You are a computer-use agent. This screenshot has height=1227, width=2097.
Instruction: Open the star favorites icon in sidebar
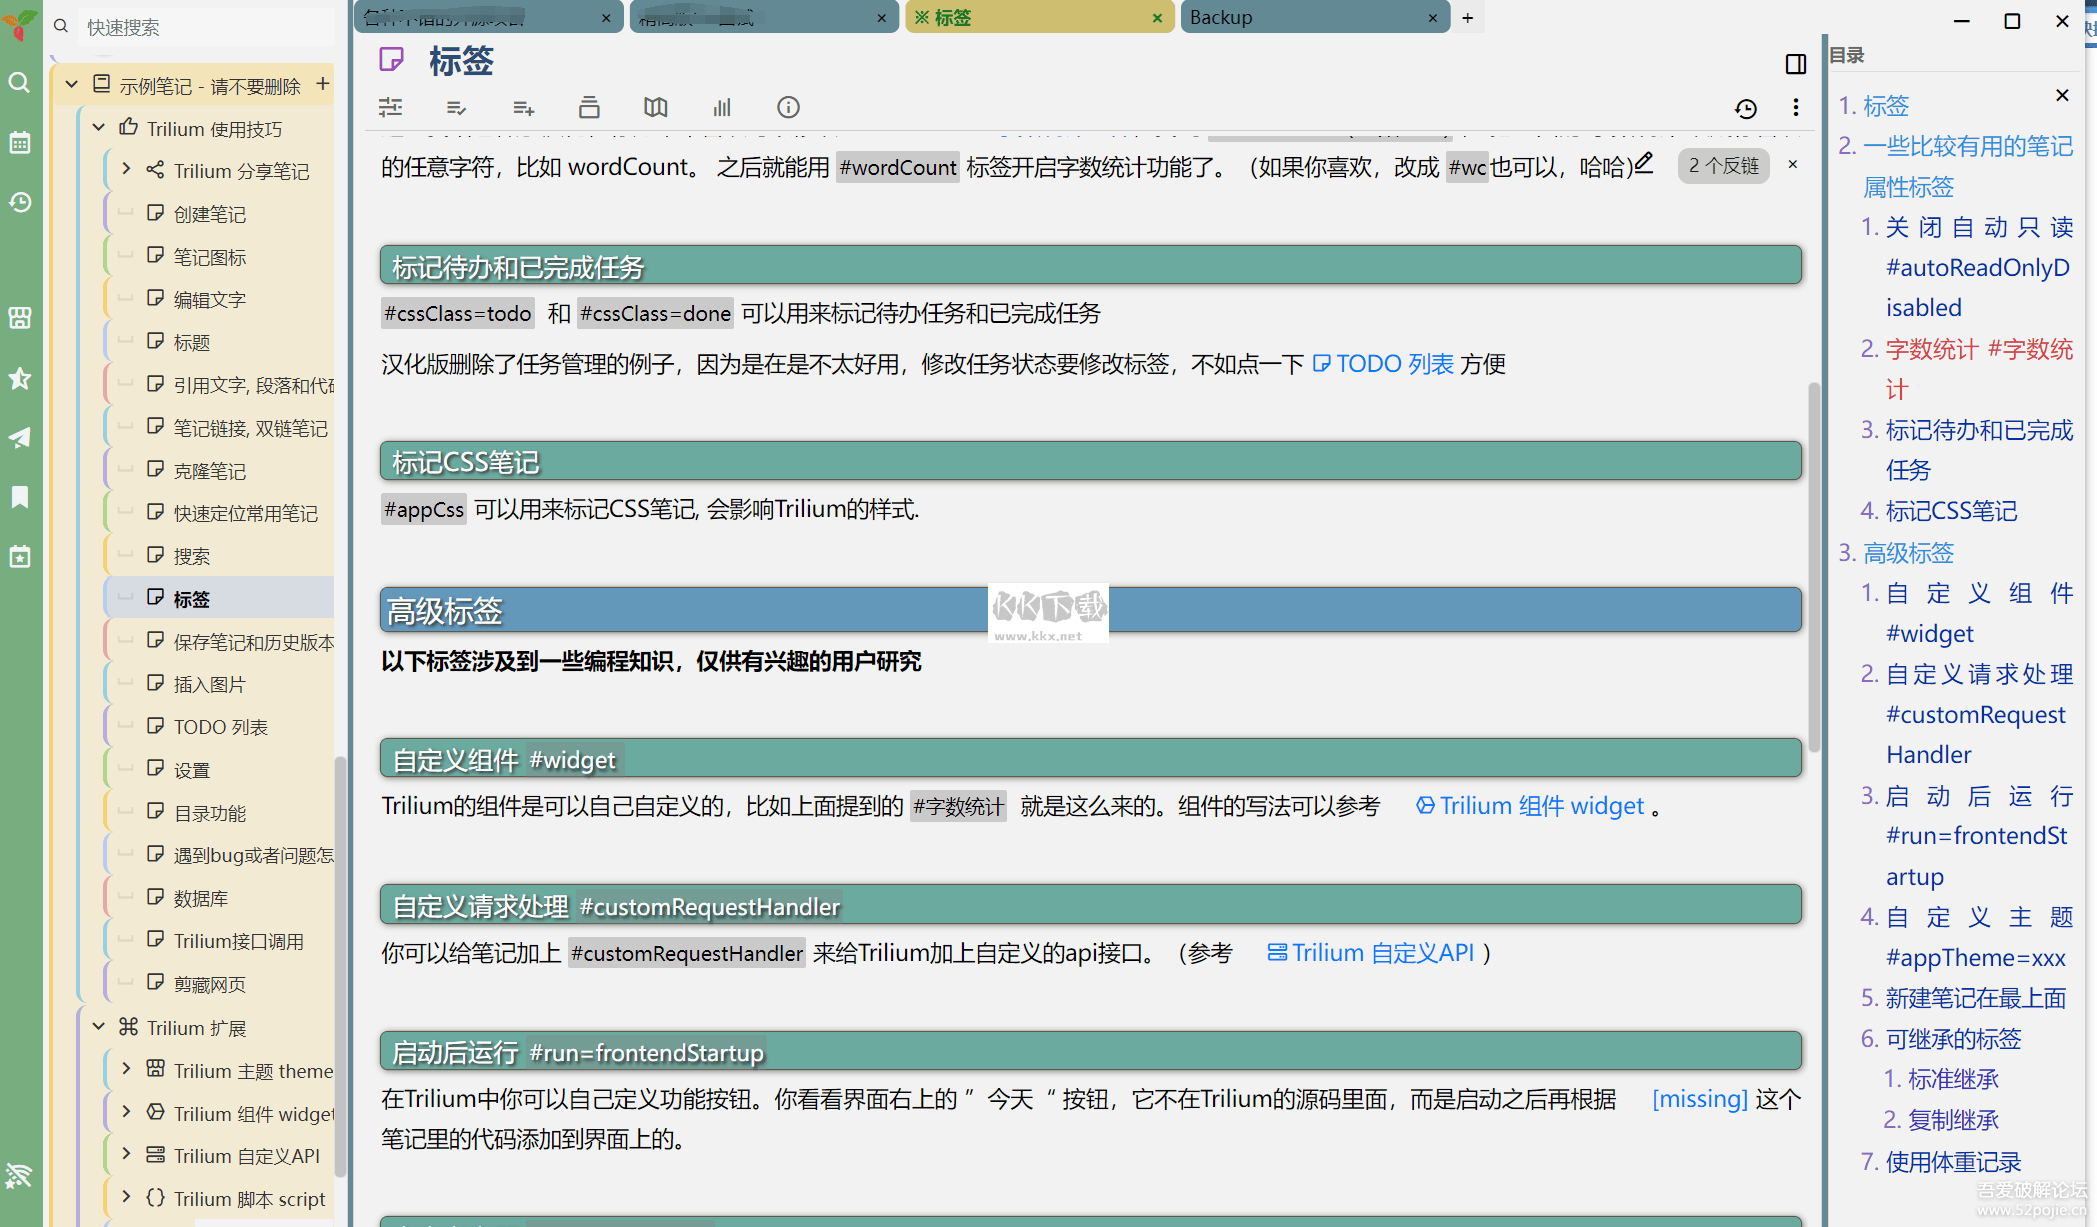(19, 378)
